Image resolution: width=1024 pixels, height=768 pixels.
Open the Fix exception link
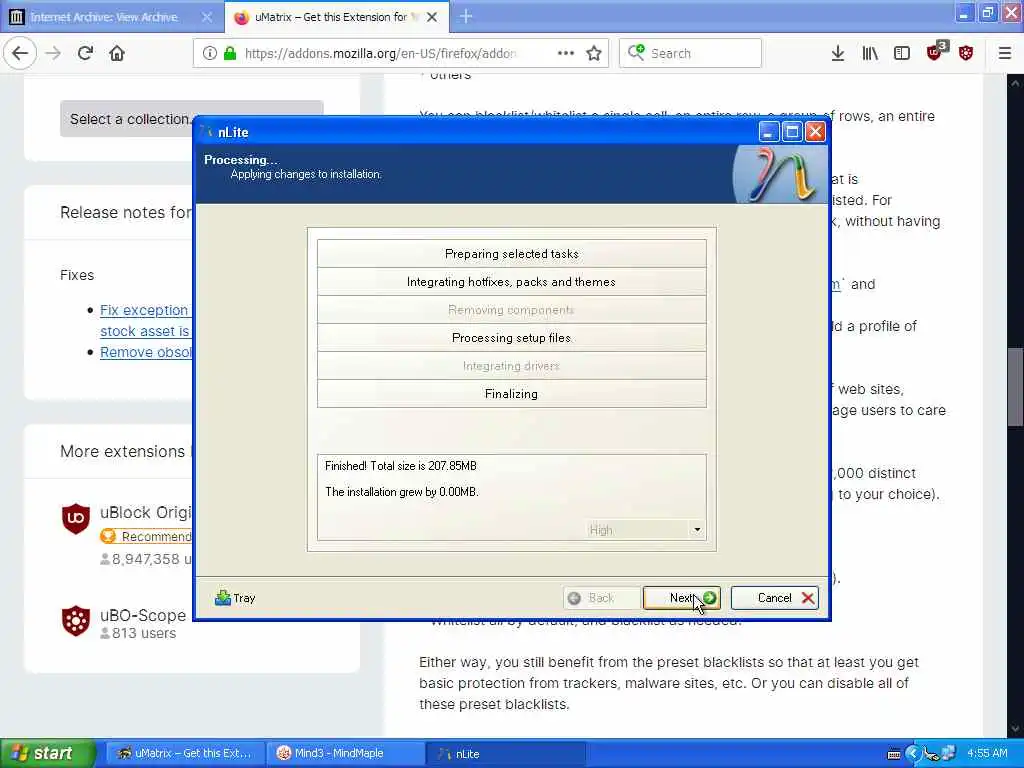click(x=144, y=310)
